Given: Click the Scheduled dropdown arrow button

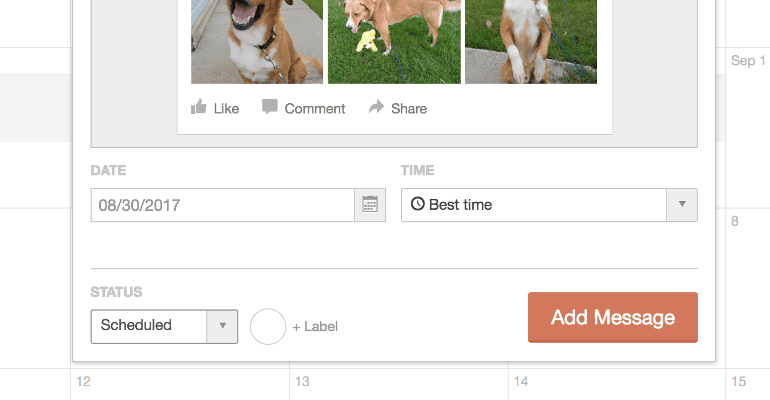Looking at the screenshot, I should [222, 326].
